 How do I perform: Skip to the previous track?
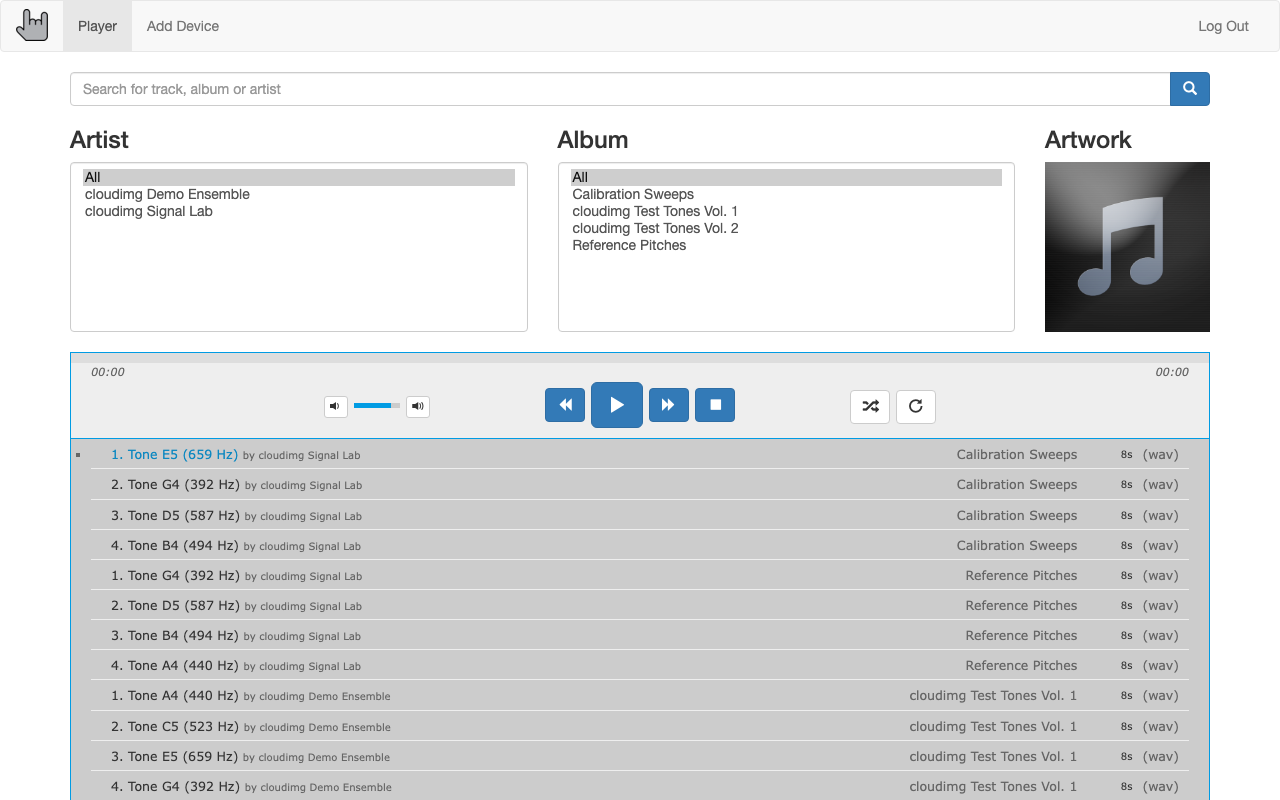click(565, 405)
